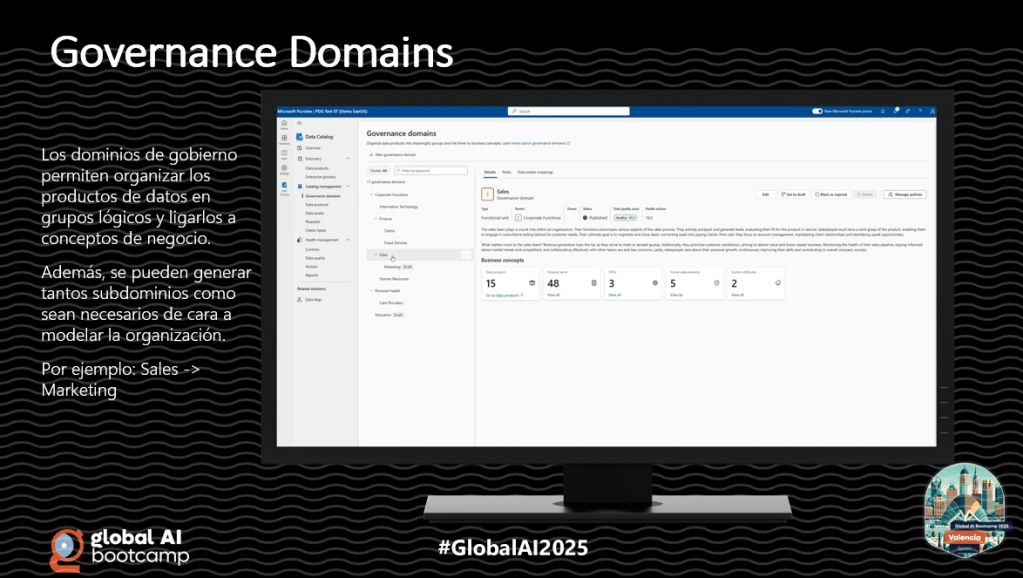
Task: Click the hamburger menu icon
Action: [300, 122]
